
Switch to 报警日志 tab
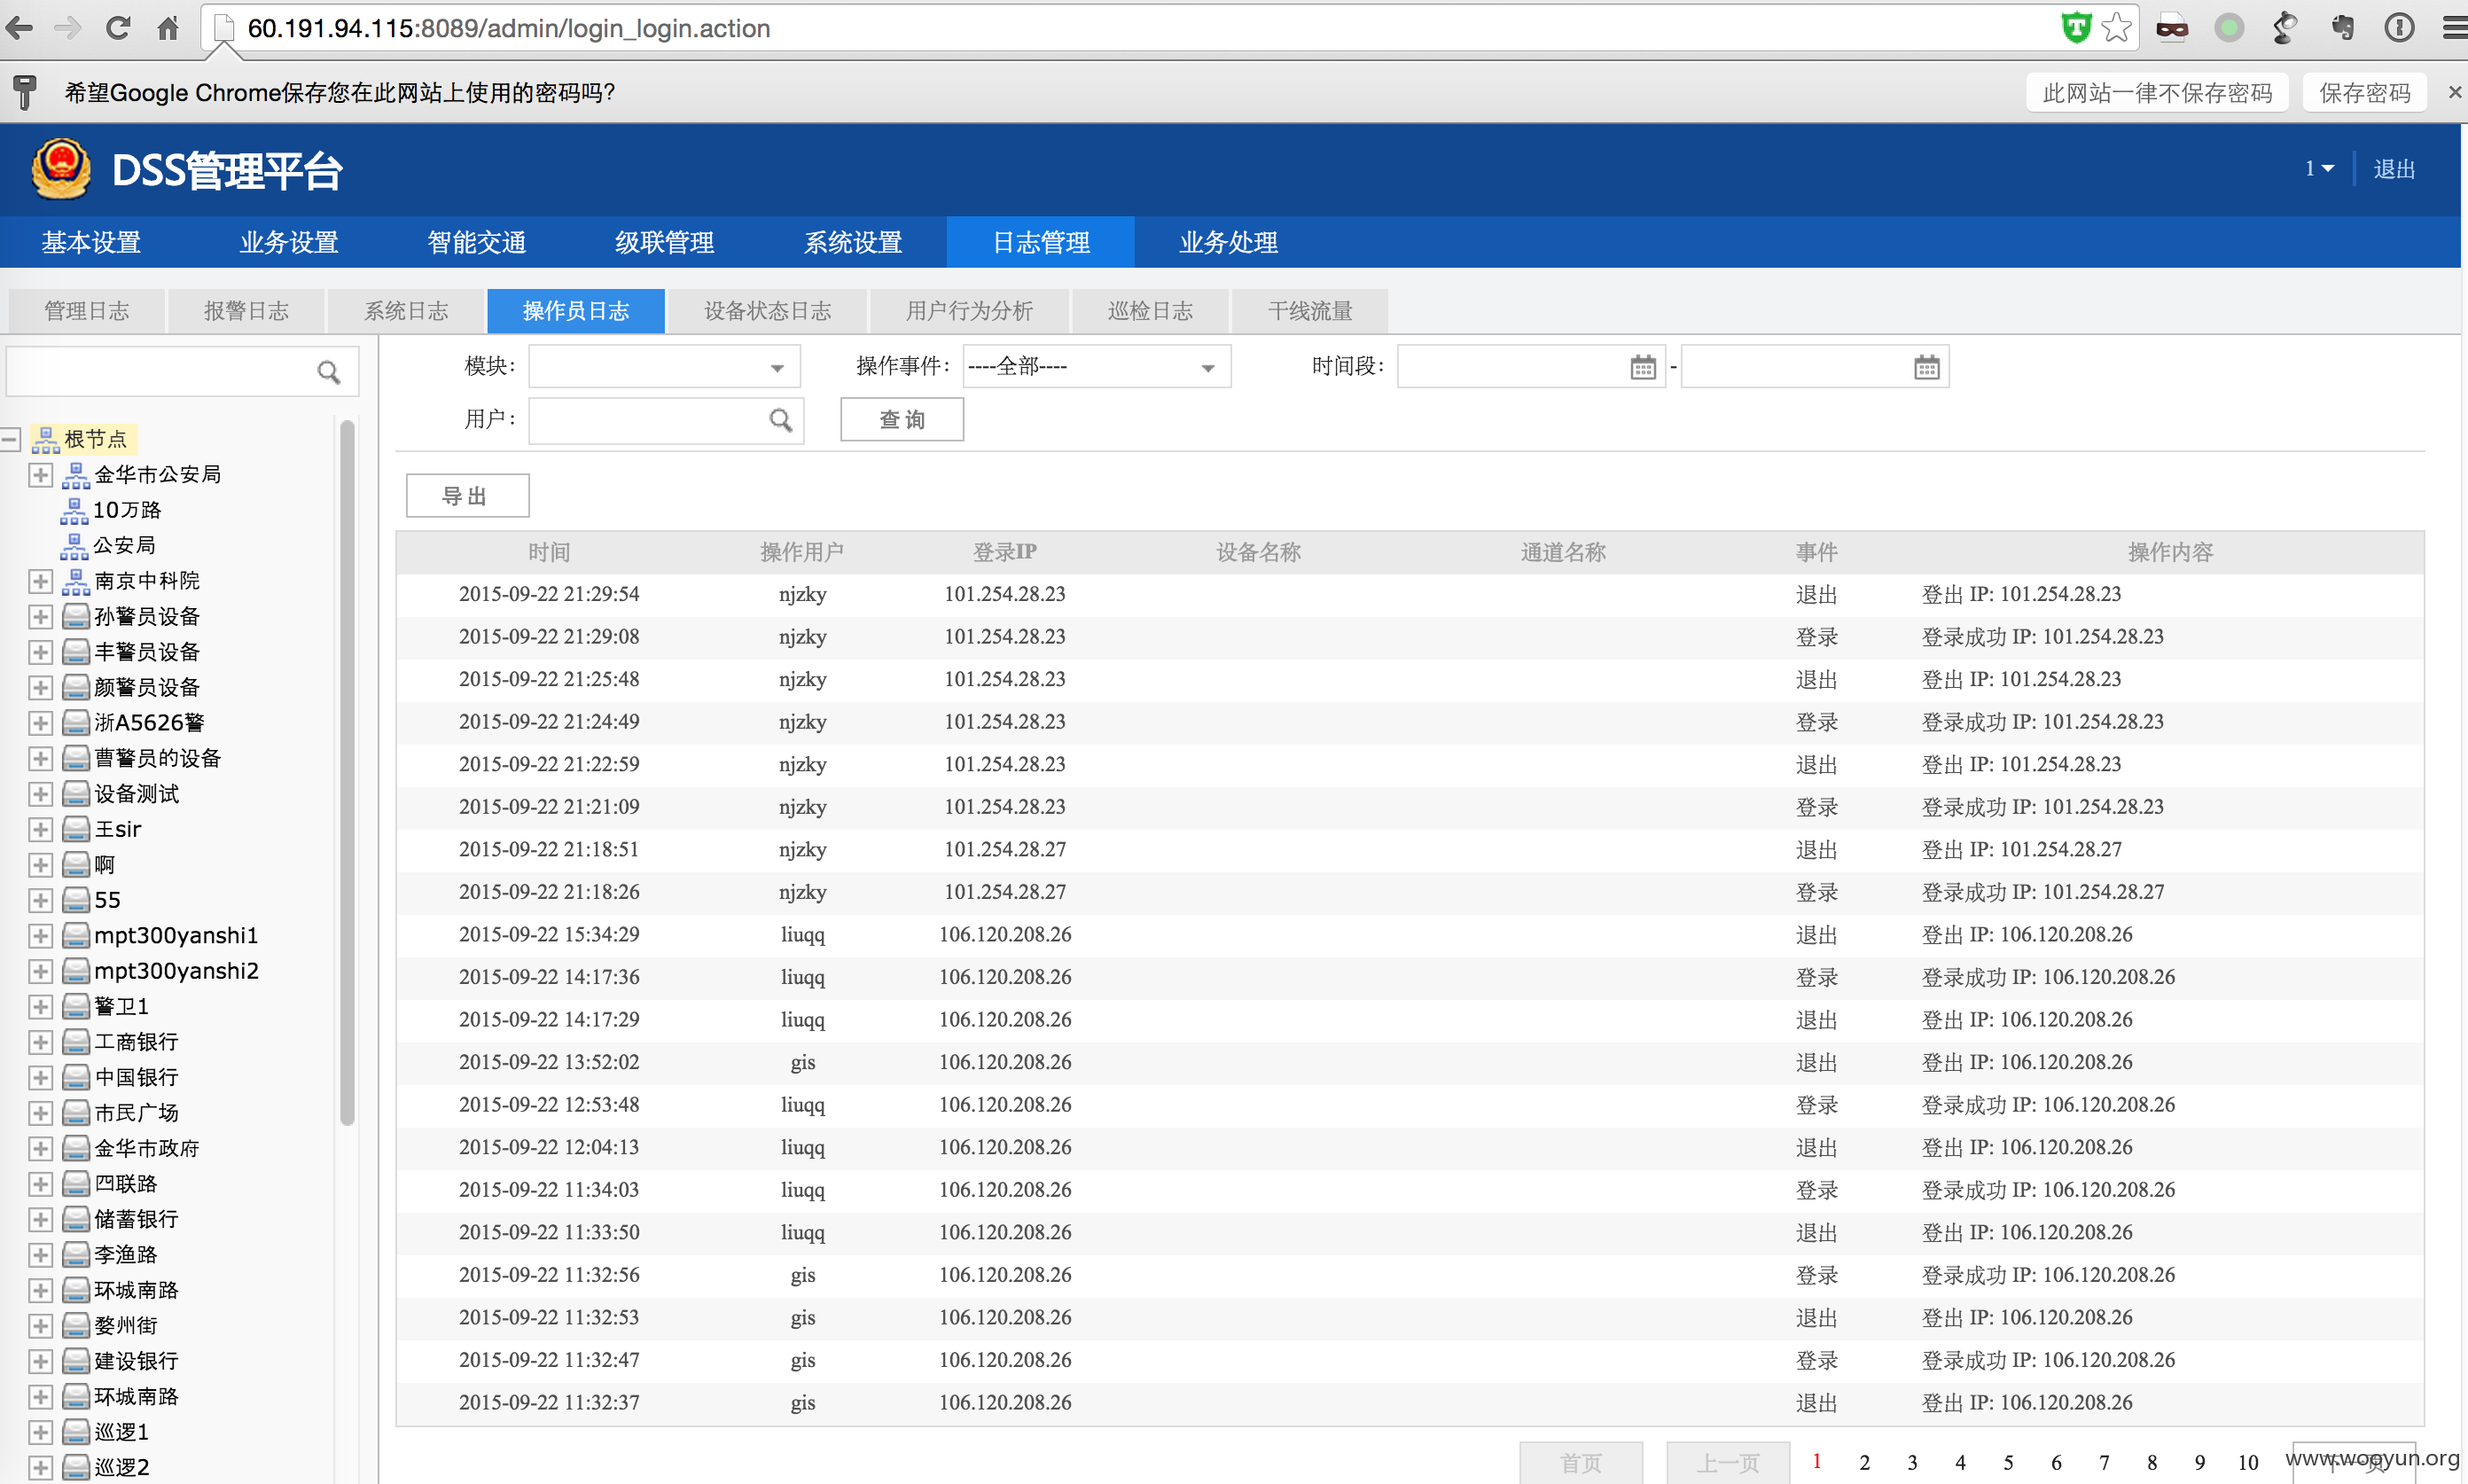tap(246, 311)
